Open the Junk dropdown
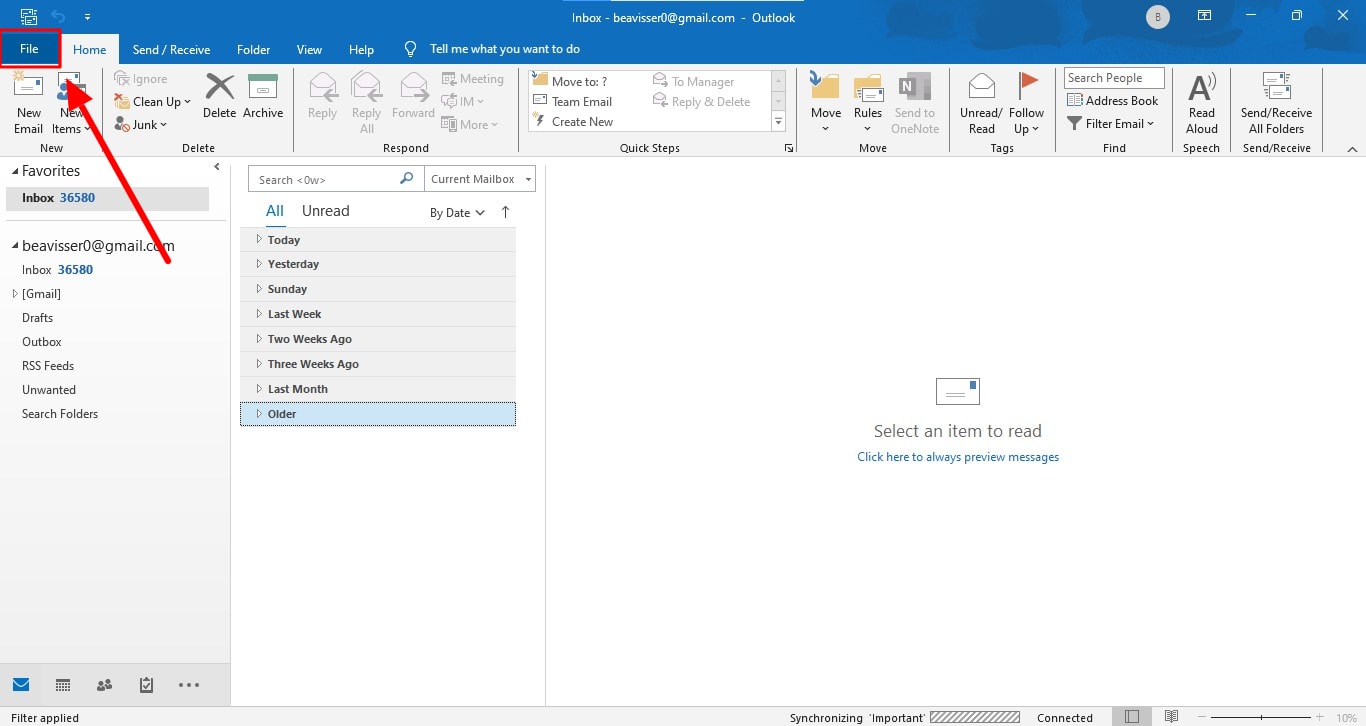 [x=141, y=125]
